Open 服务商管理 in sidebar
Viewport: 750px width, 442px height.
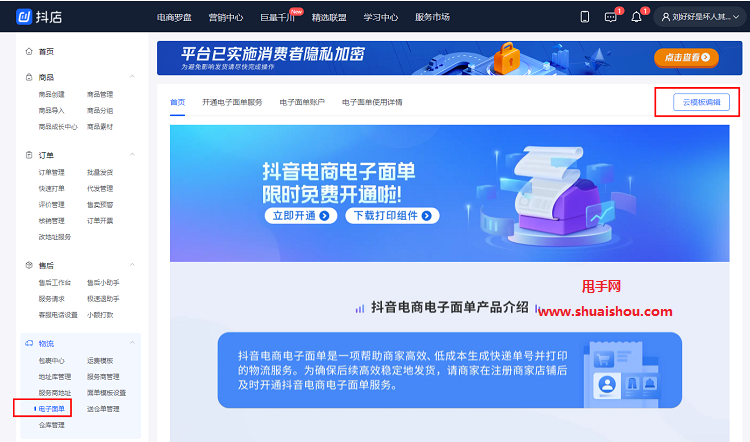point(103,377)
